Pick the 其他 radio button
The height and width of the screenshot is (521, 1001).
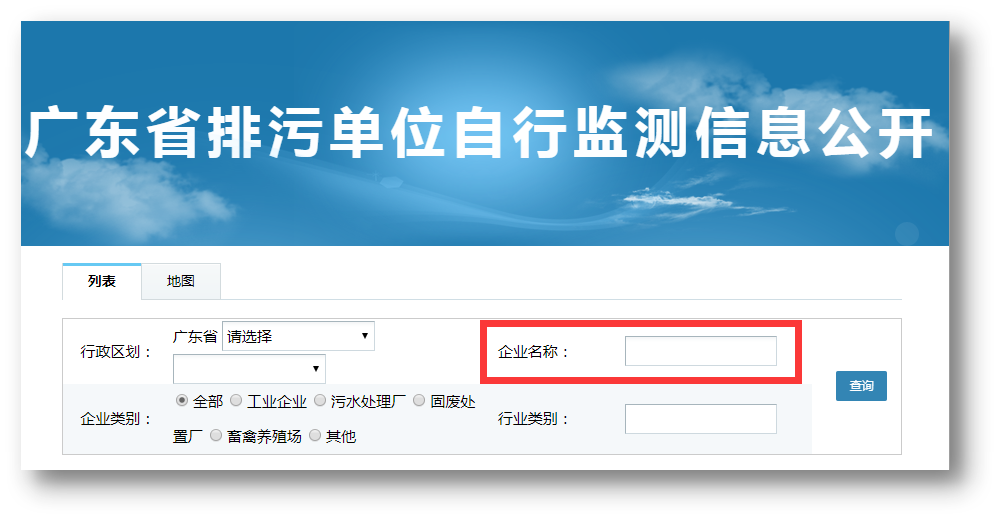click(x=315, y=435)
